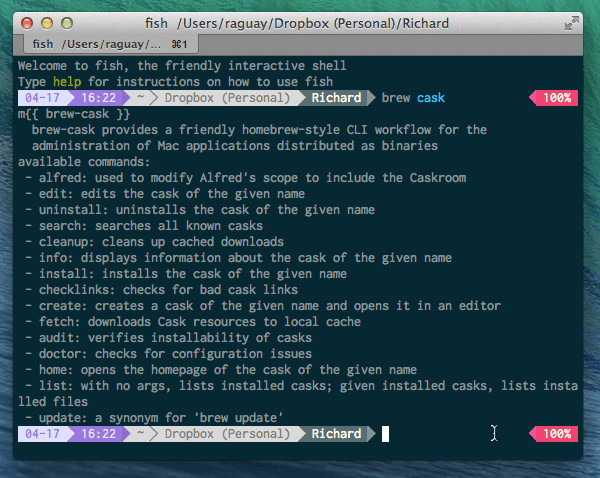Click the 'Welcome to fish' line
This screenshot has height=478, width=600.
click(x=182, y=66)
